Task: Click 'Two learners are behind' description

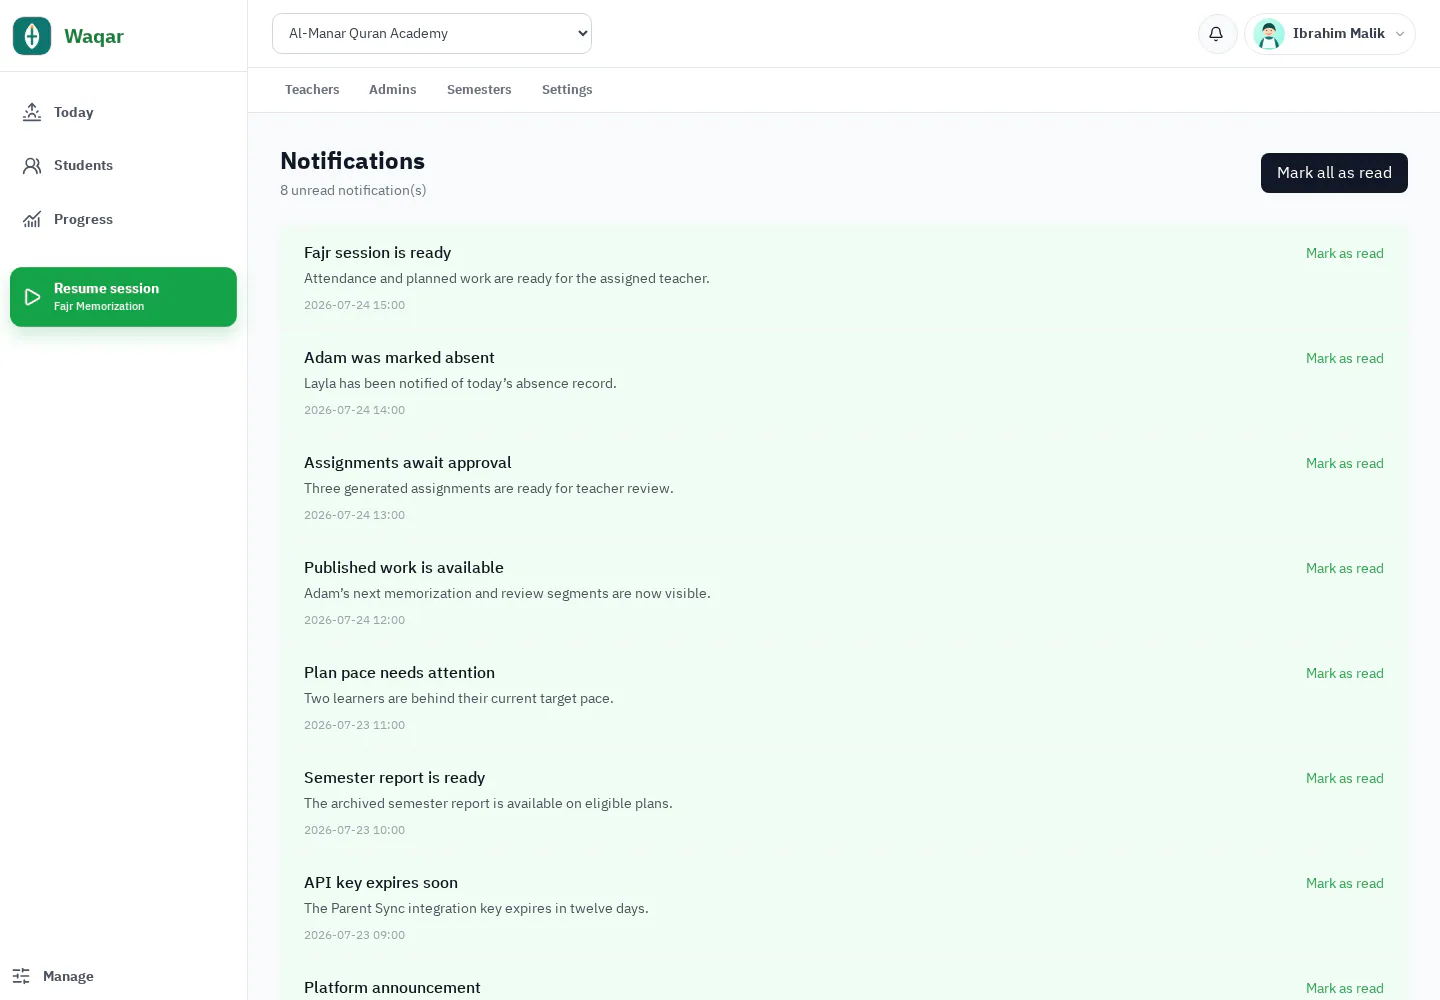Action: point(458,699)
